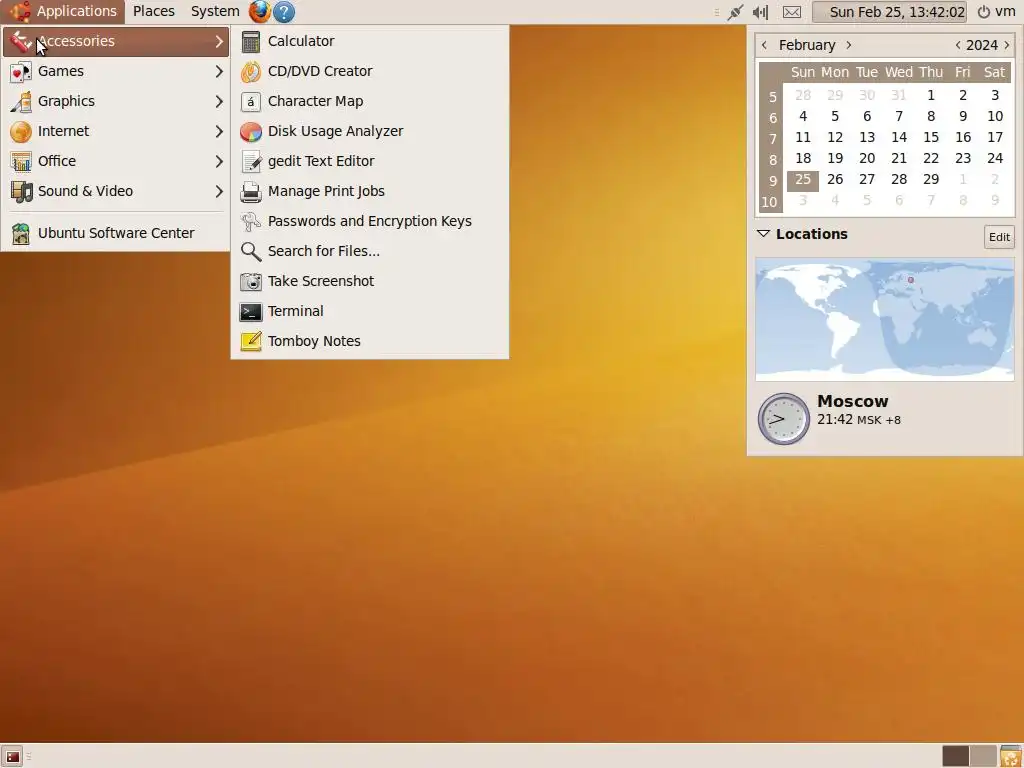This screenshot has height=768, width=1024.
Task: Collapse the Locations section triangle
Action: point(763,234)
